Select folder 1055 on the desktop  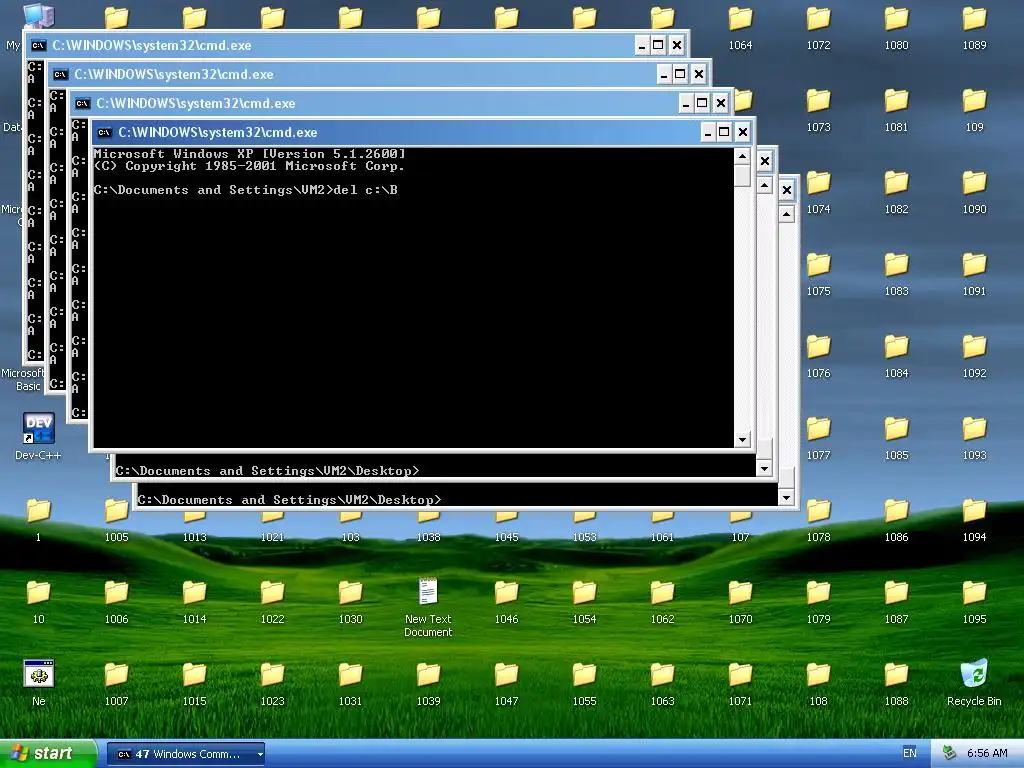point(584,684)
